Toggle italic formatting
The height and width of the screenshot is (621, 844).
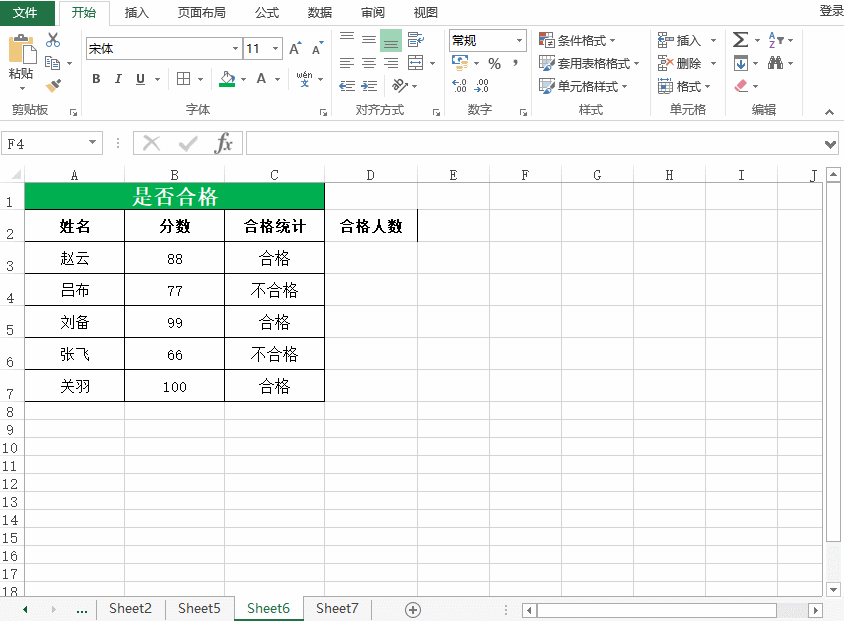coord(119,79)
